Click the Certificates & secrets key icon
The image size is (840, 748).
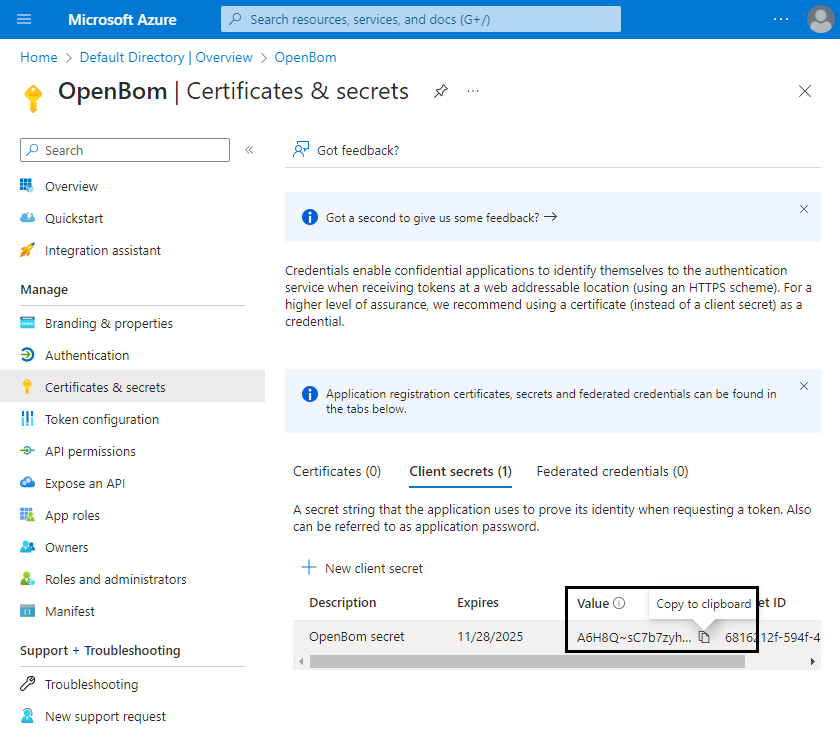27,387
